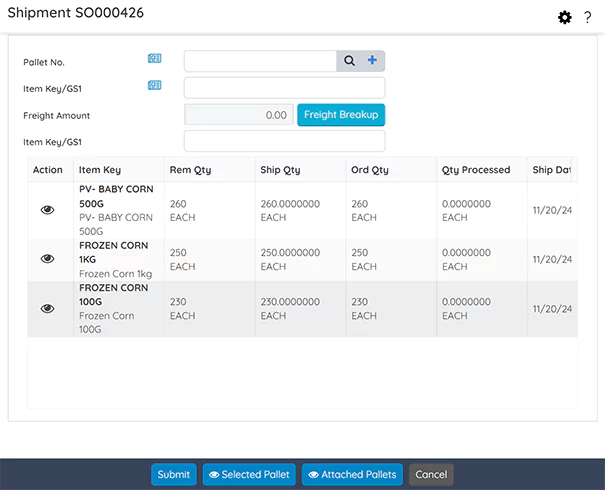
Task: Focus the Pallet No. input field
Action: point(260,62)
